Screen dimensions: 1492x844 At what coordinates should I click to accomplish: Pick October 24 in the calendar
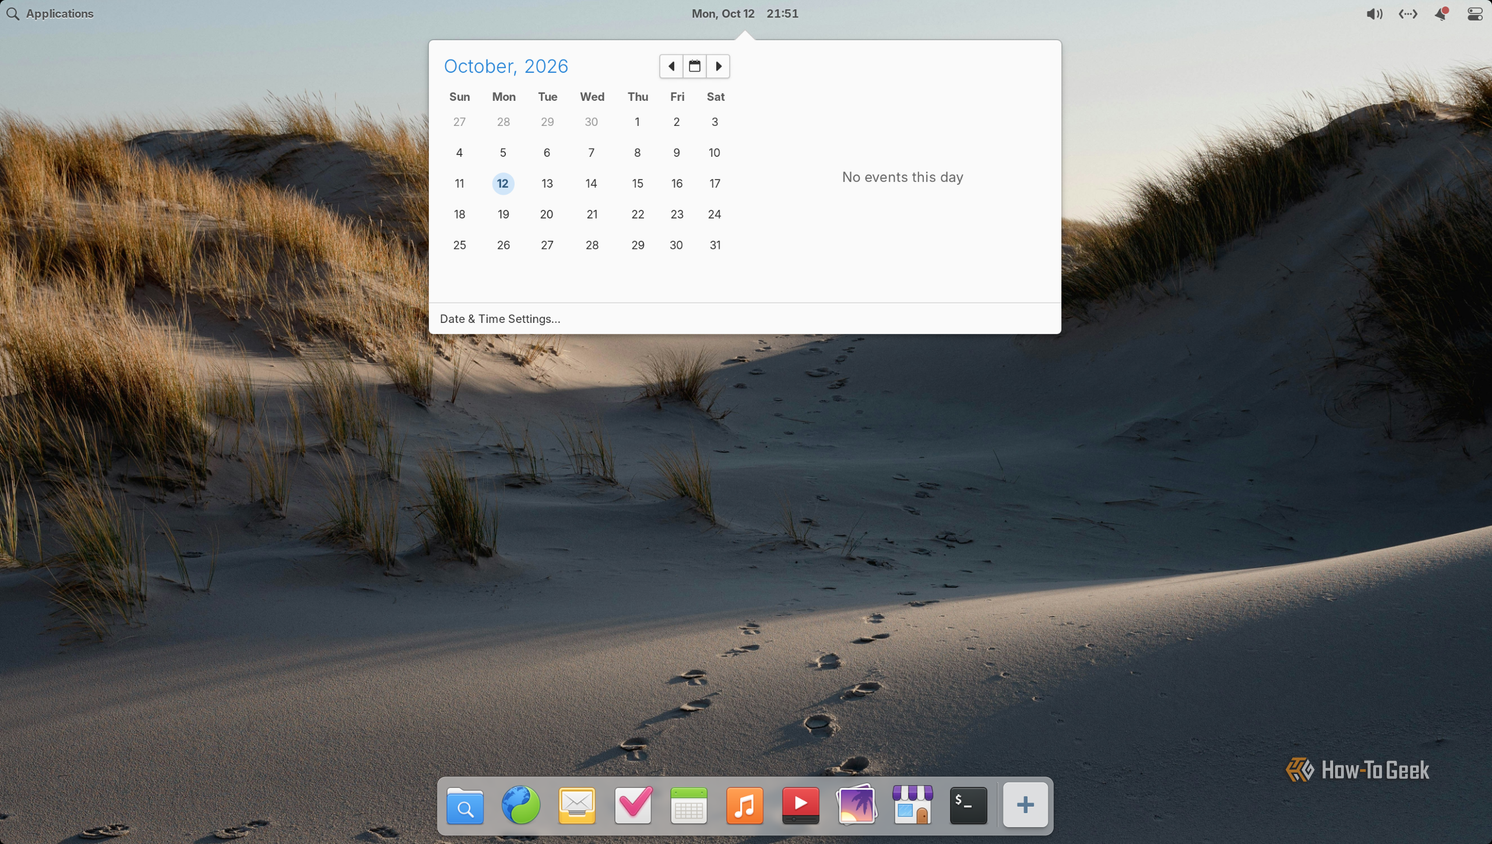point(715,214)
